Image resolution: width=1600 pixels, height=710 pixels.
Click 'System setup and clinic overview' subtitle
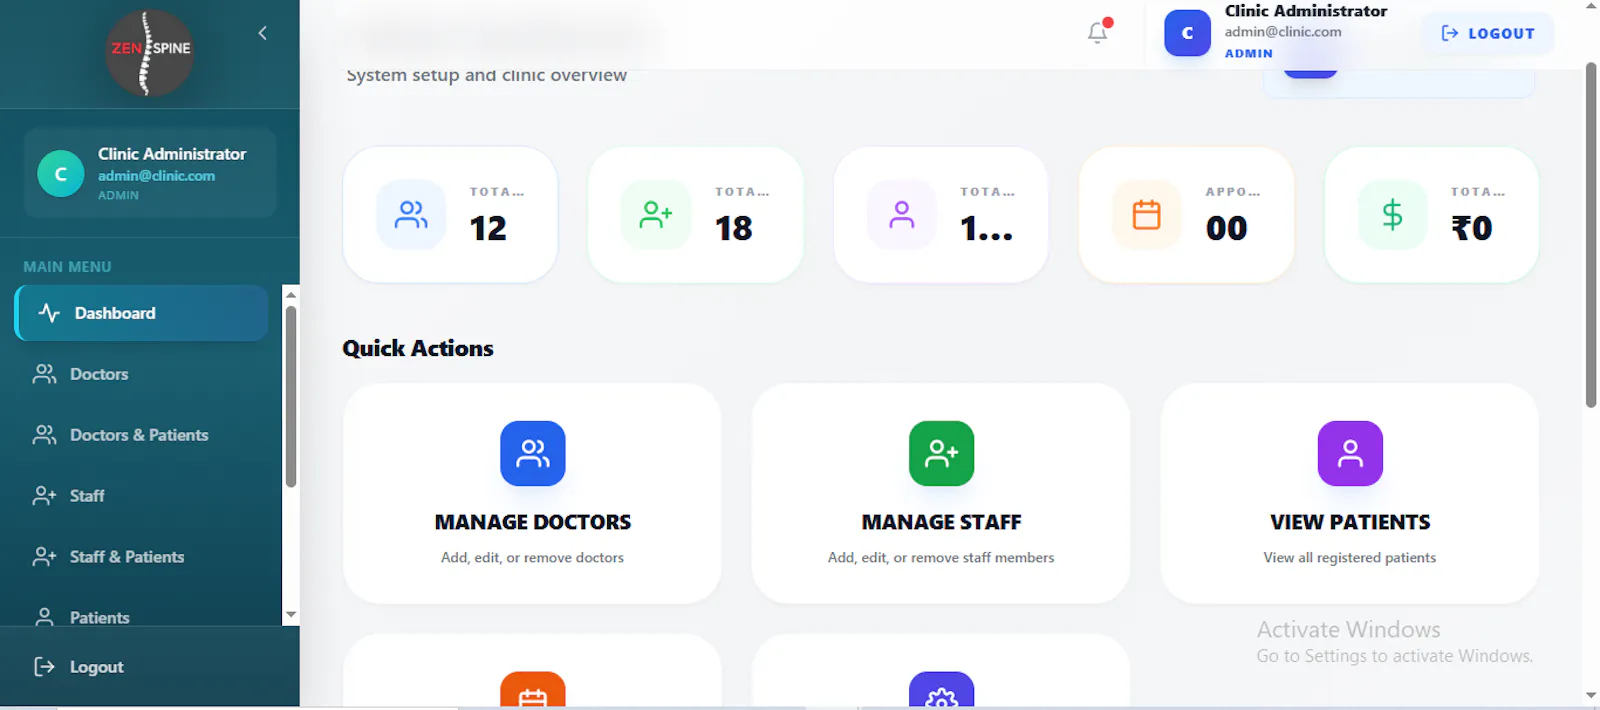point(487,75)
